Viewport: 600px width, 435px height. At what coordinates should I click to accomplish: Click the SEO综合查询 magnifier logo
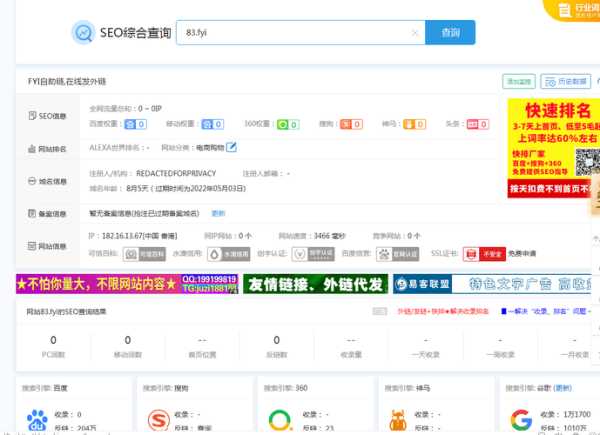point(83,33)
